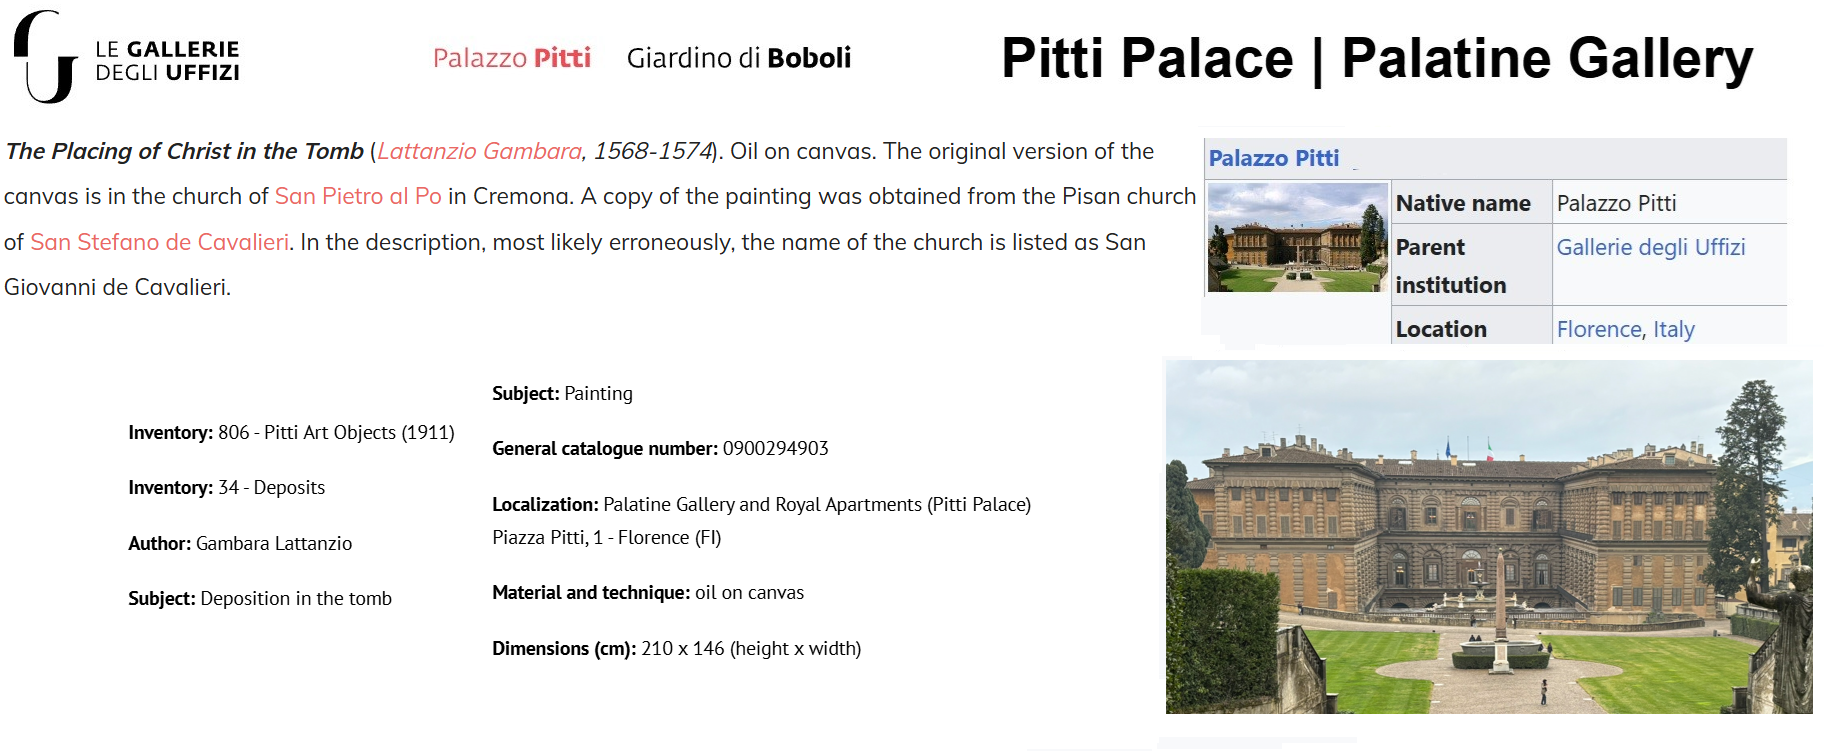This screenshot has width=1824, height=751.
Task: Open the Italy location link
Action: [x=1673, y=329]
